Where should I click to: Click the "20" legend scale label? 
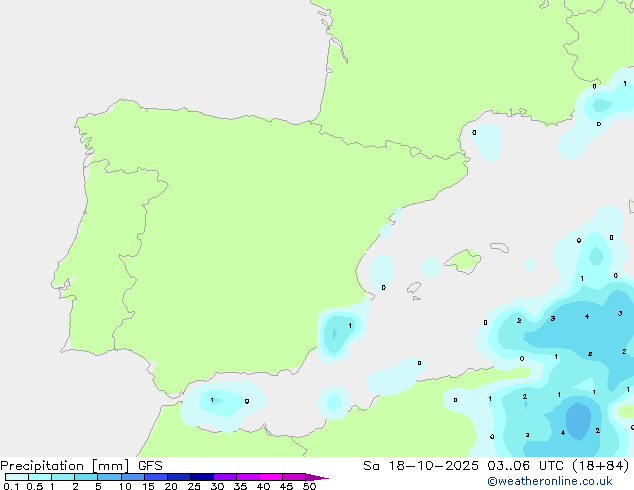[171, 486]
